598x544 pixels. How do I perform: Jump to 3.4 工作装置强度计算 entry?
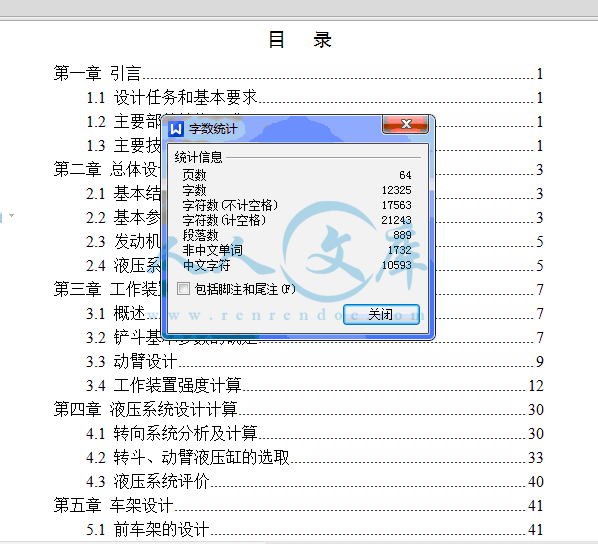[x=315, y=385]
